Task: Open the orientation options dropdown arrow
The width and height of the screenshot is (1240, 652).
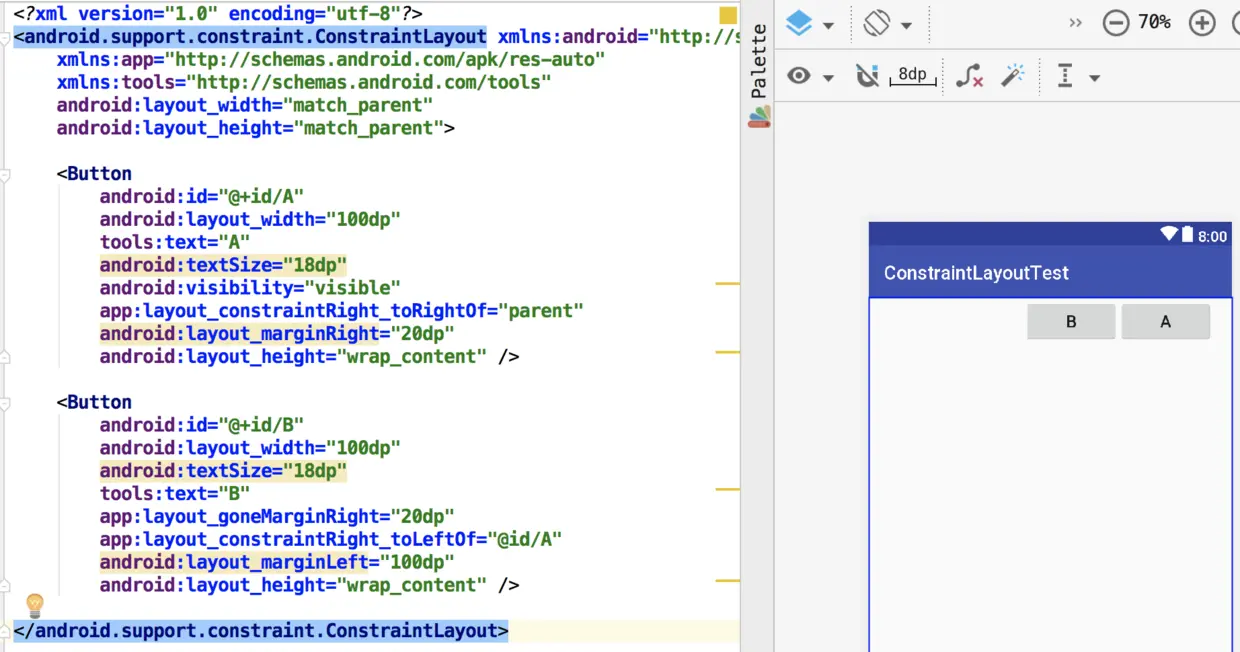Action: coord(906,25)
